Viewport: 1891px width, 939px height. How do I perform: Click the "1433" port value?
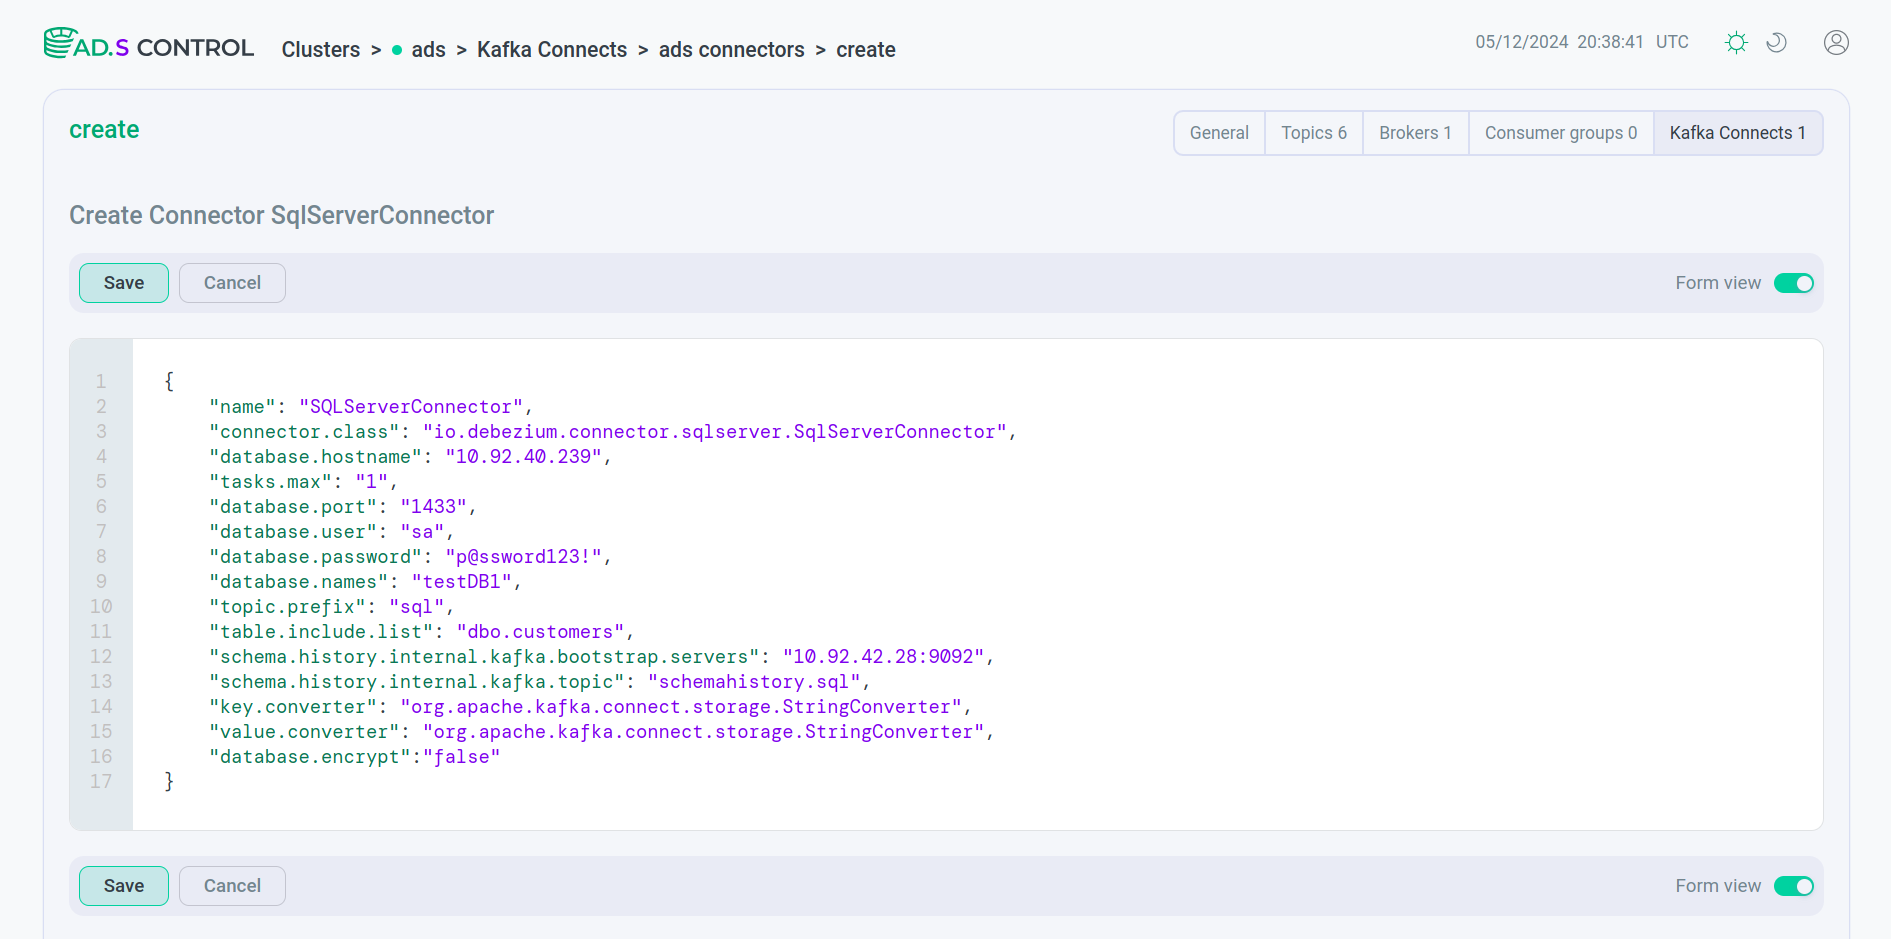point(433,507)
